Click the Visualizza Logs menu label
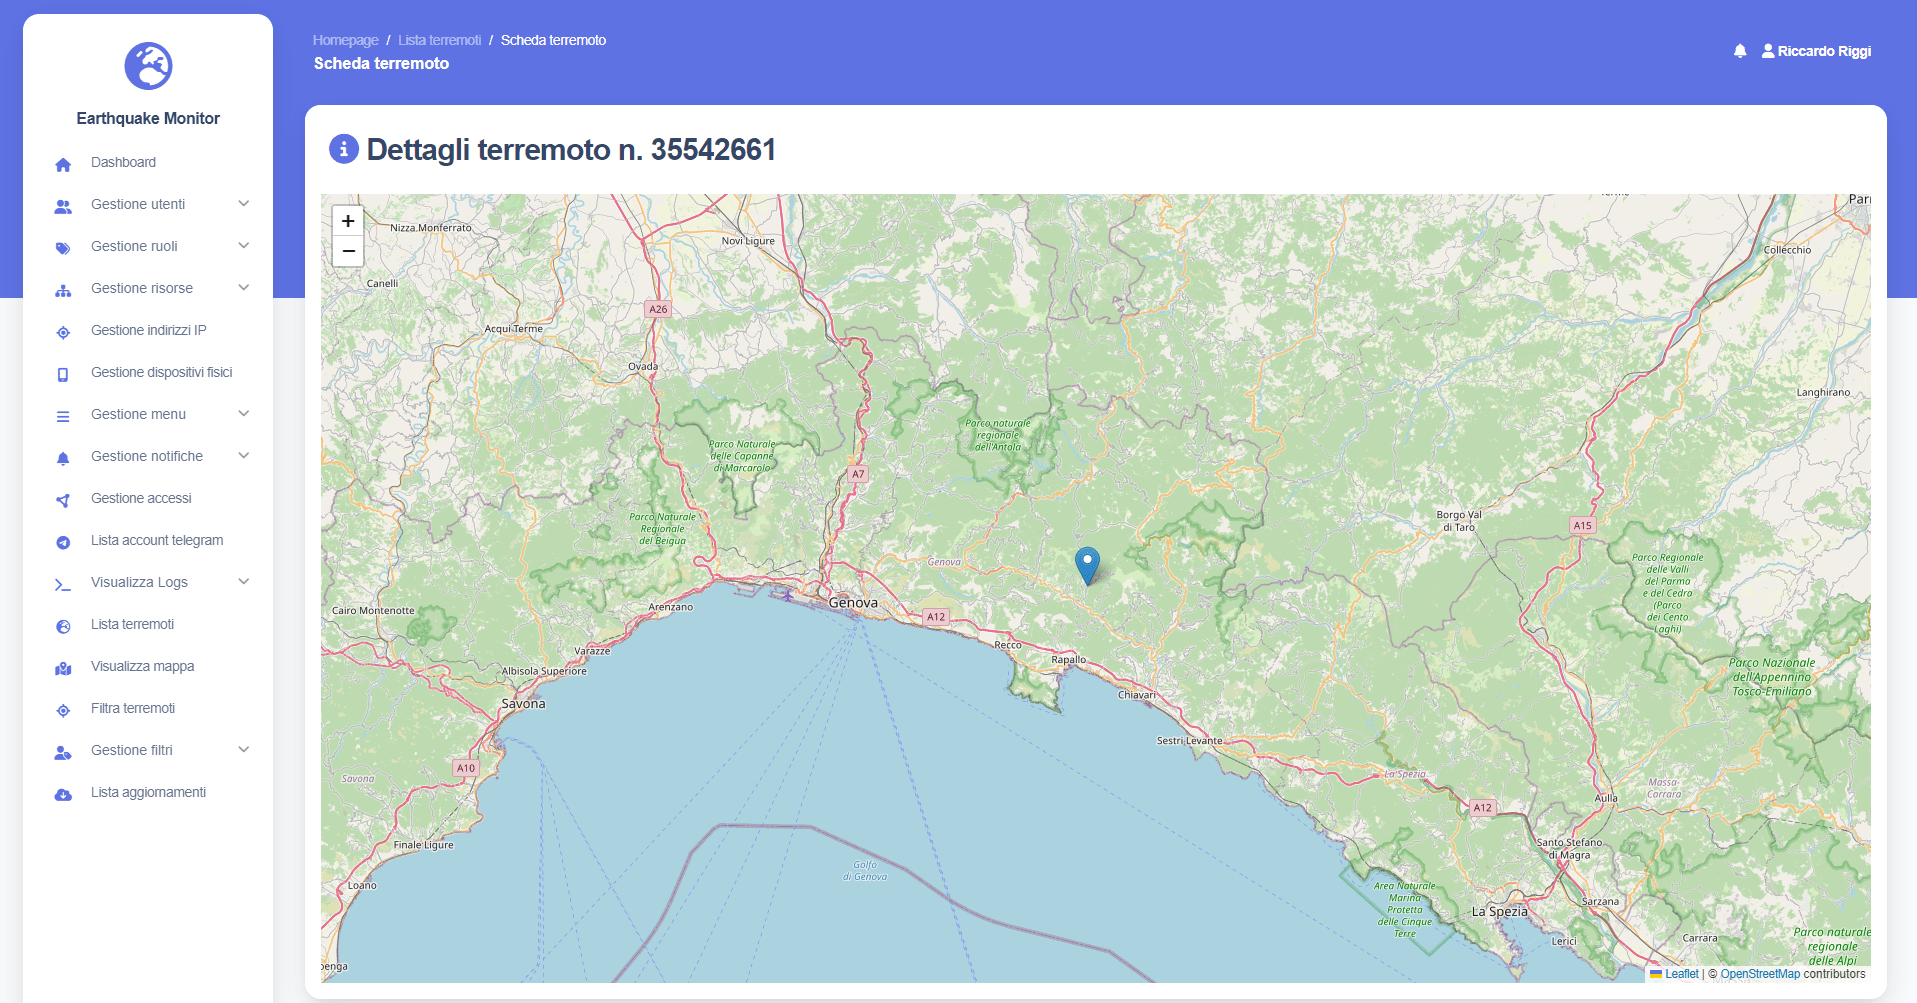The image size is (1917, 1003). pos(139,582)
